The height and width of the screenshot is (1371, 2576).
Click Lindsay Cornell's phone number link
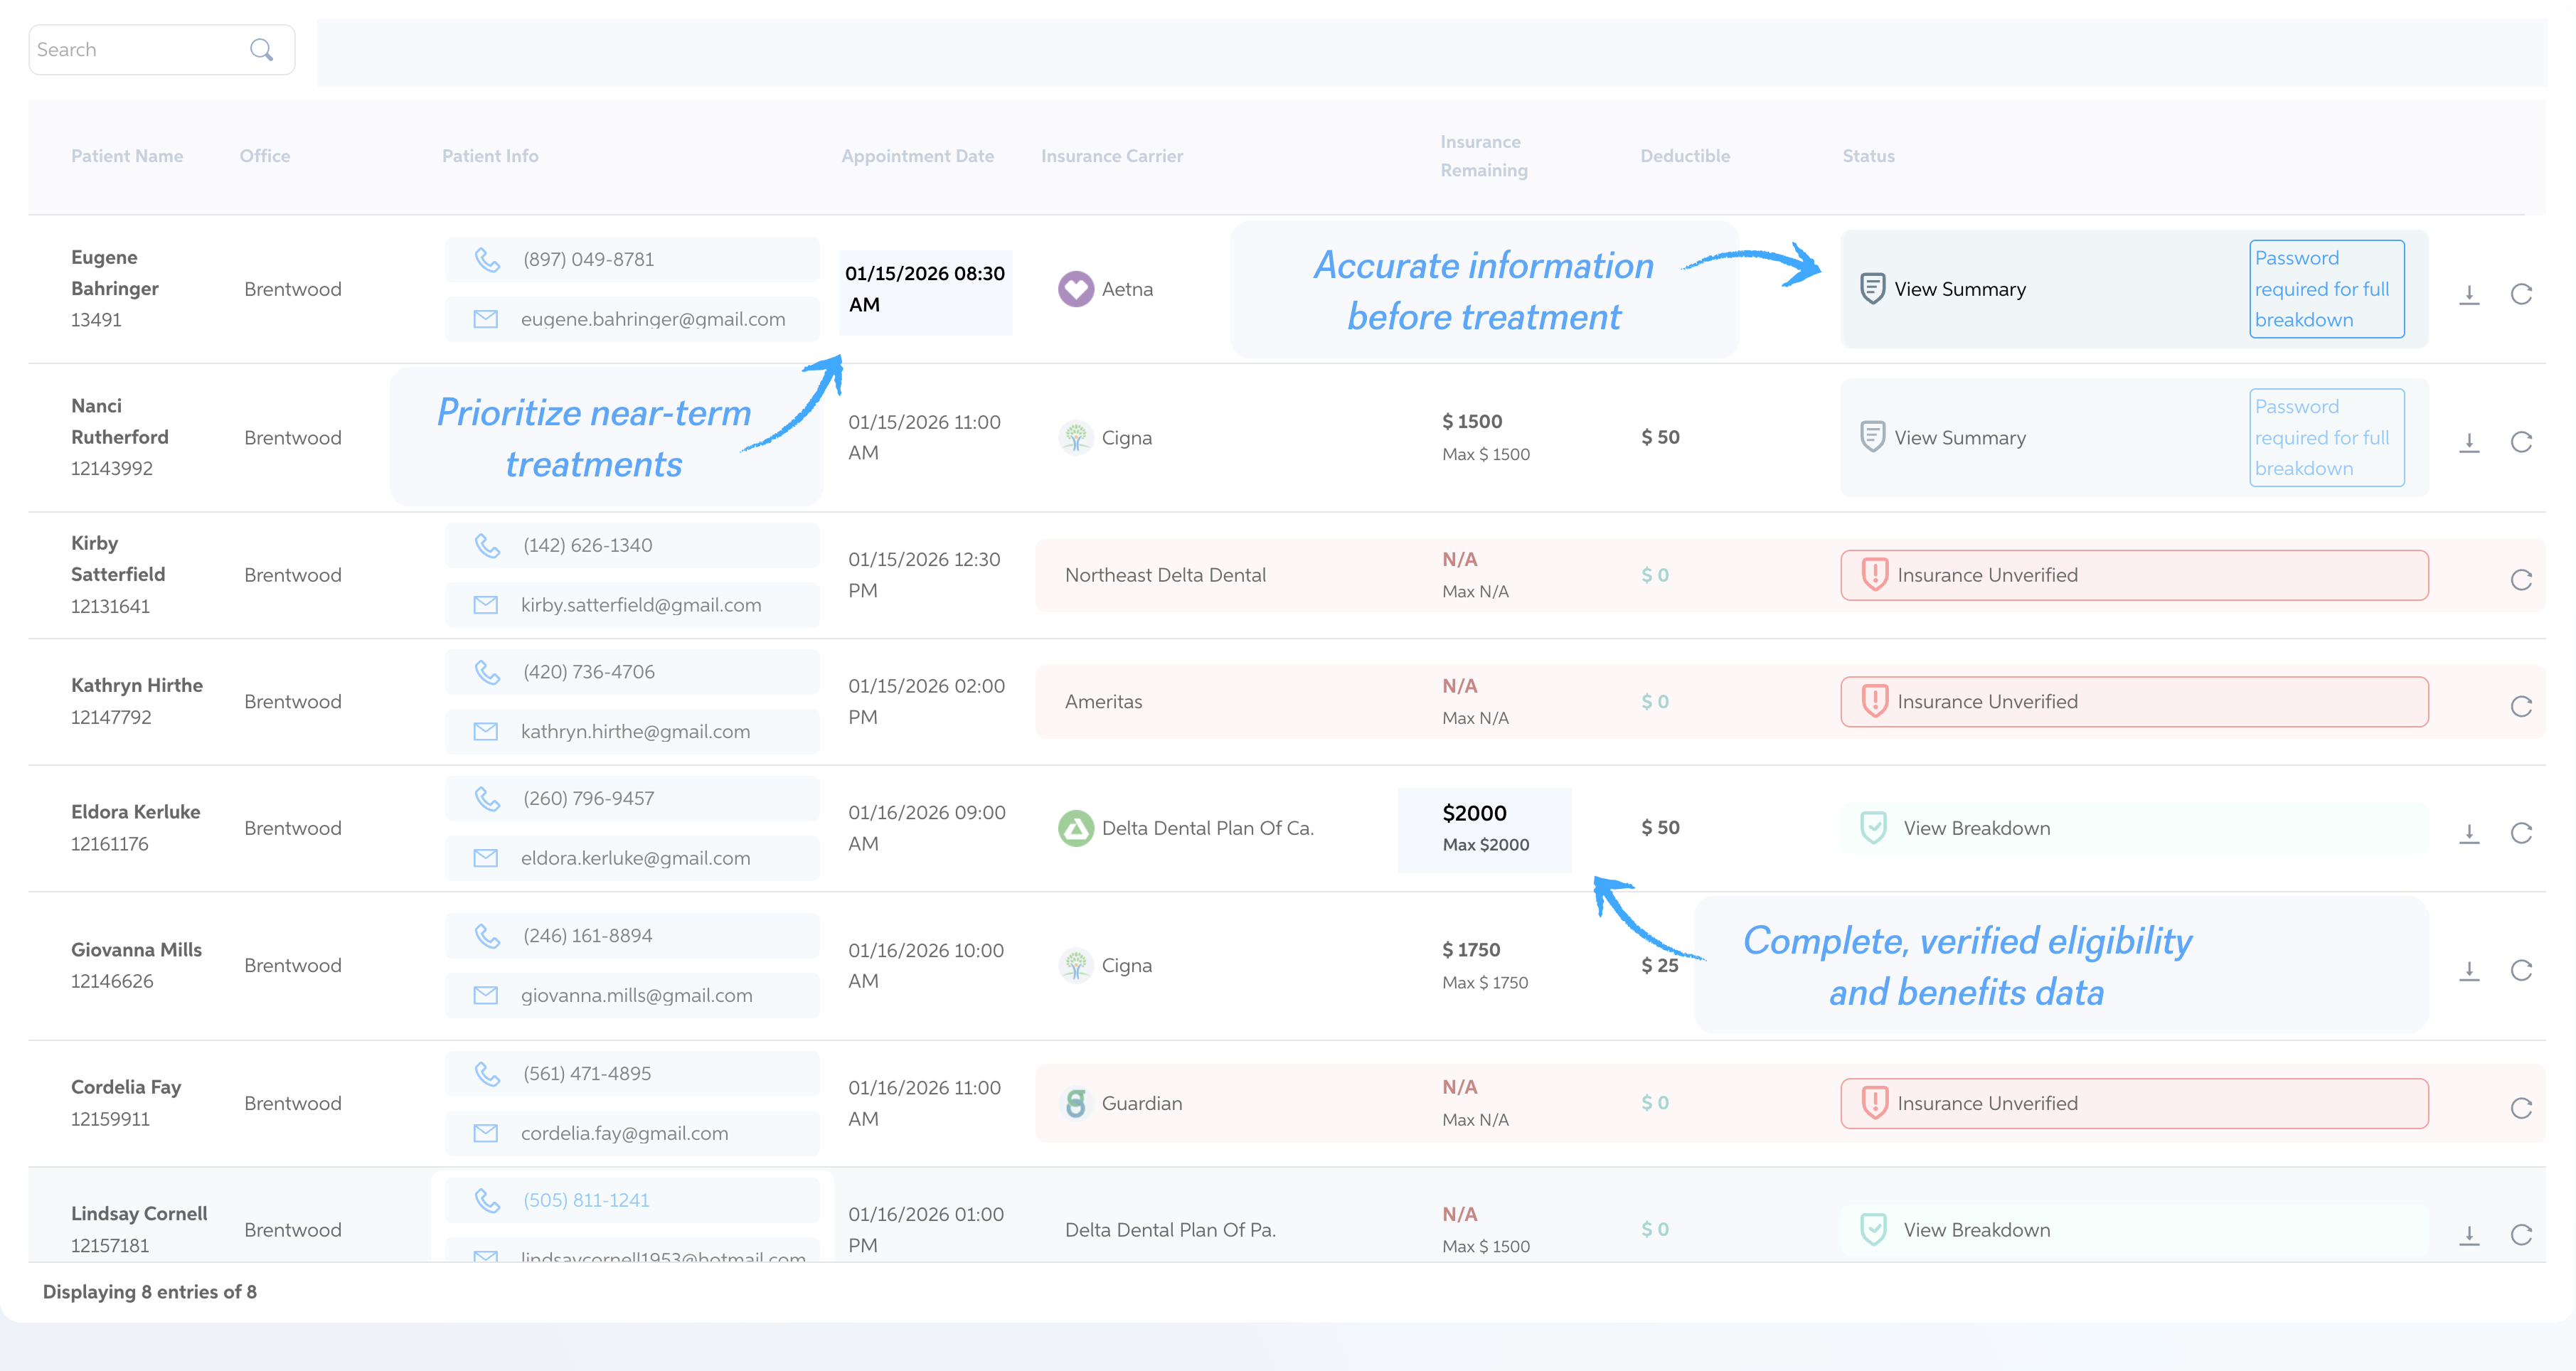click(x=586, y=1200)
